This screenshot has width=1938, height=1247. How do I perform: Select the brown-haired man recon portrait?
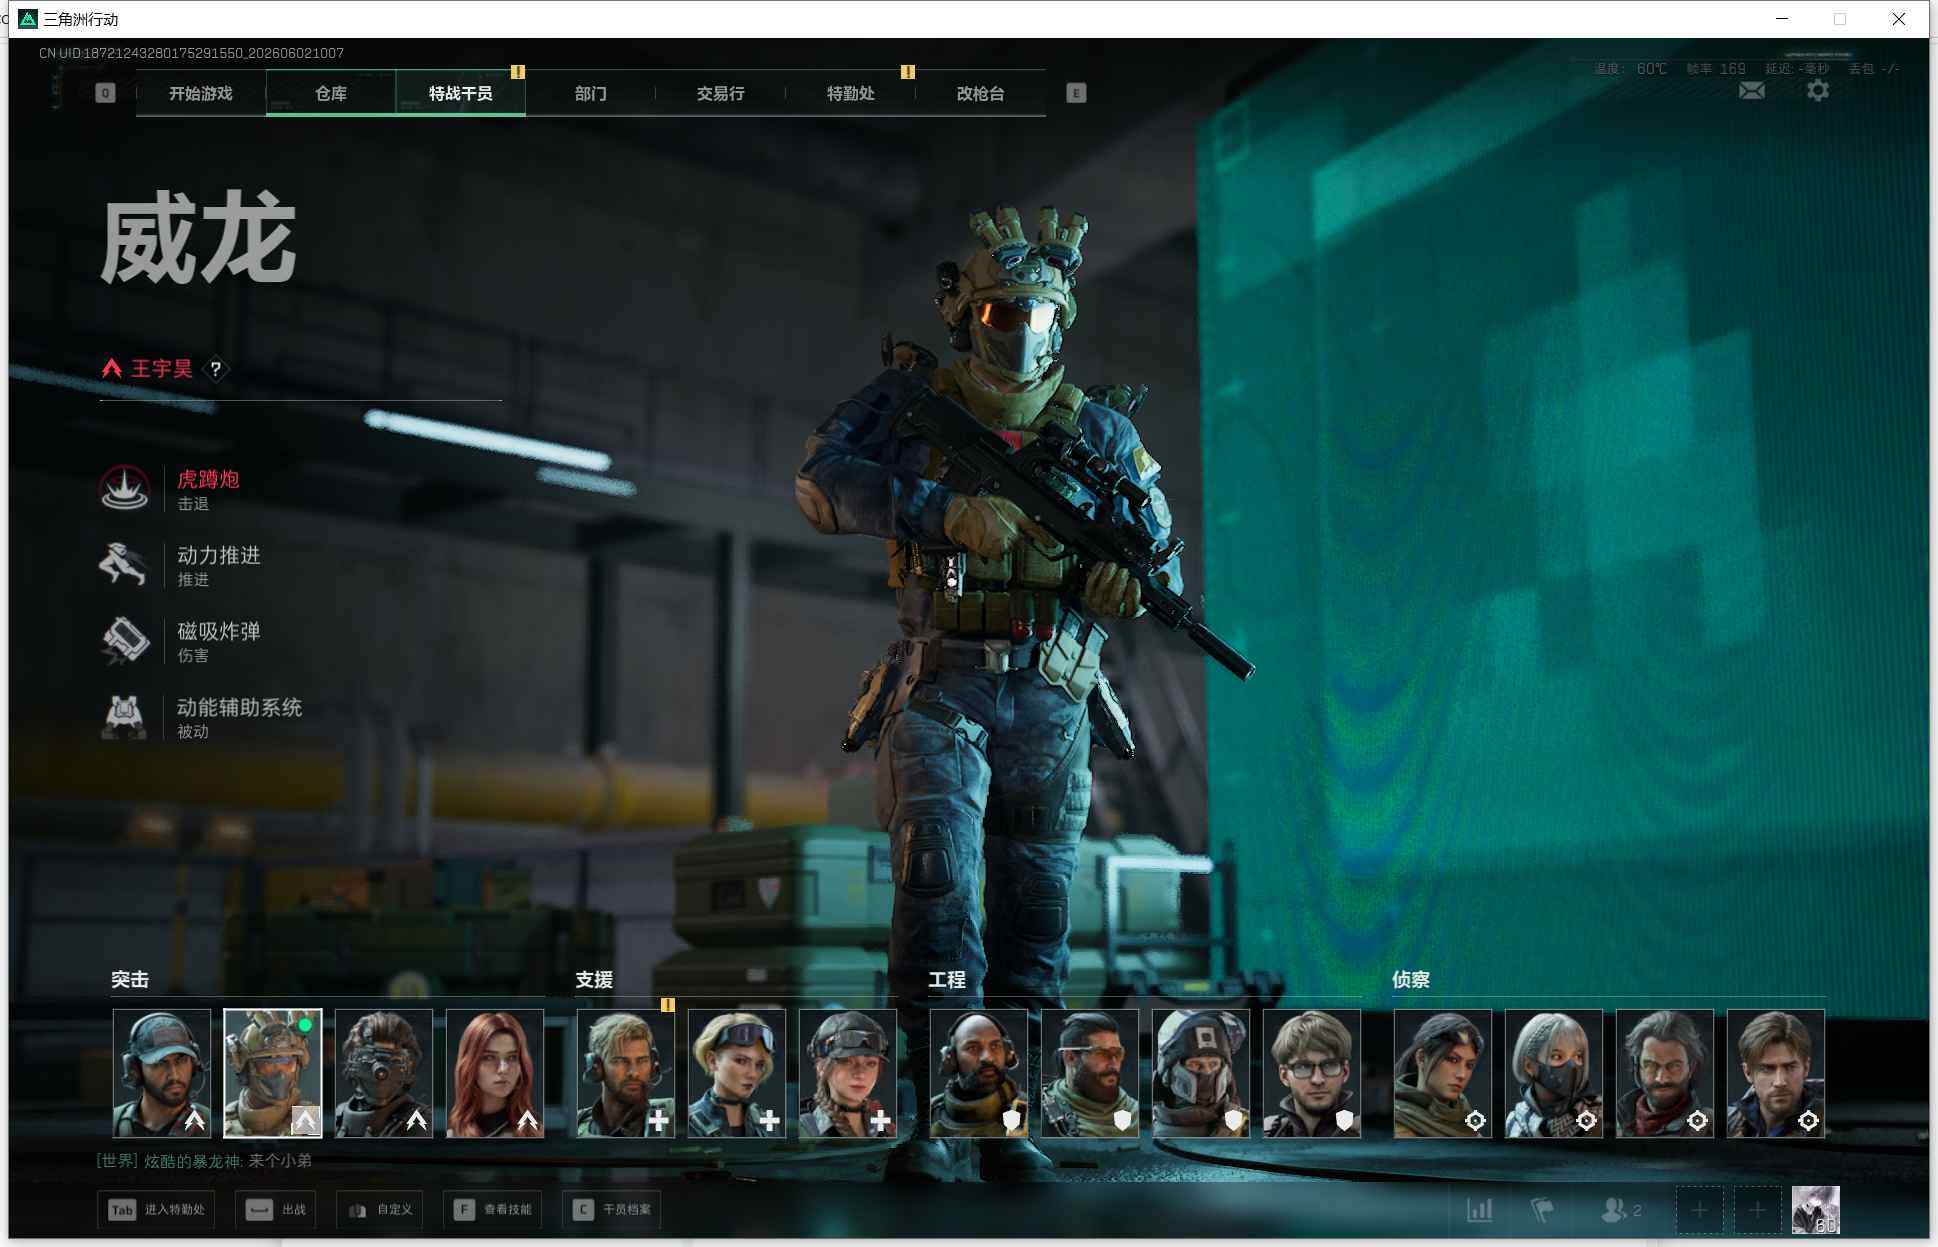click(1776, 1073)
